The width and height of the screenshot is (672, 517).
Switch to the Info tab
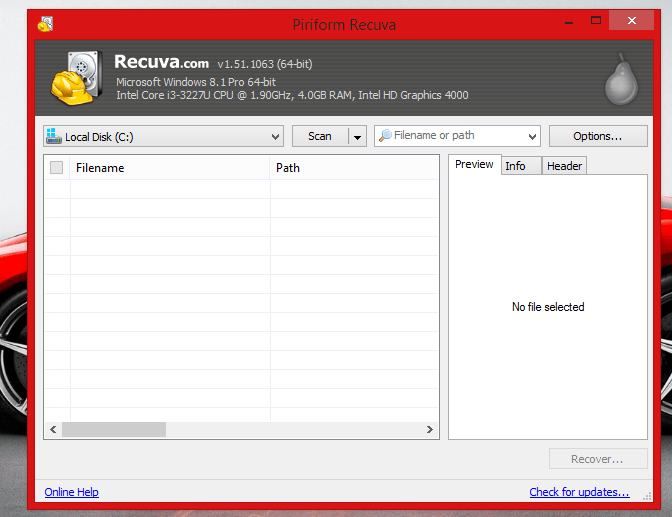click(x=521, y=166)
